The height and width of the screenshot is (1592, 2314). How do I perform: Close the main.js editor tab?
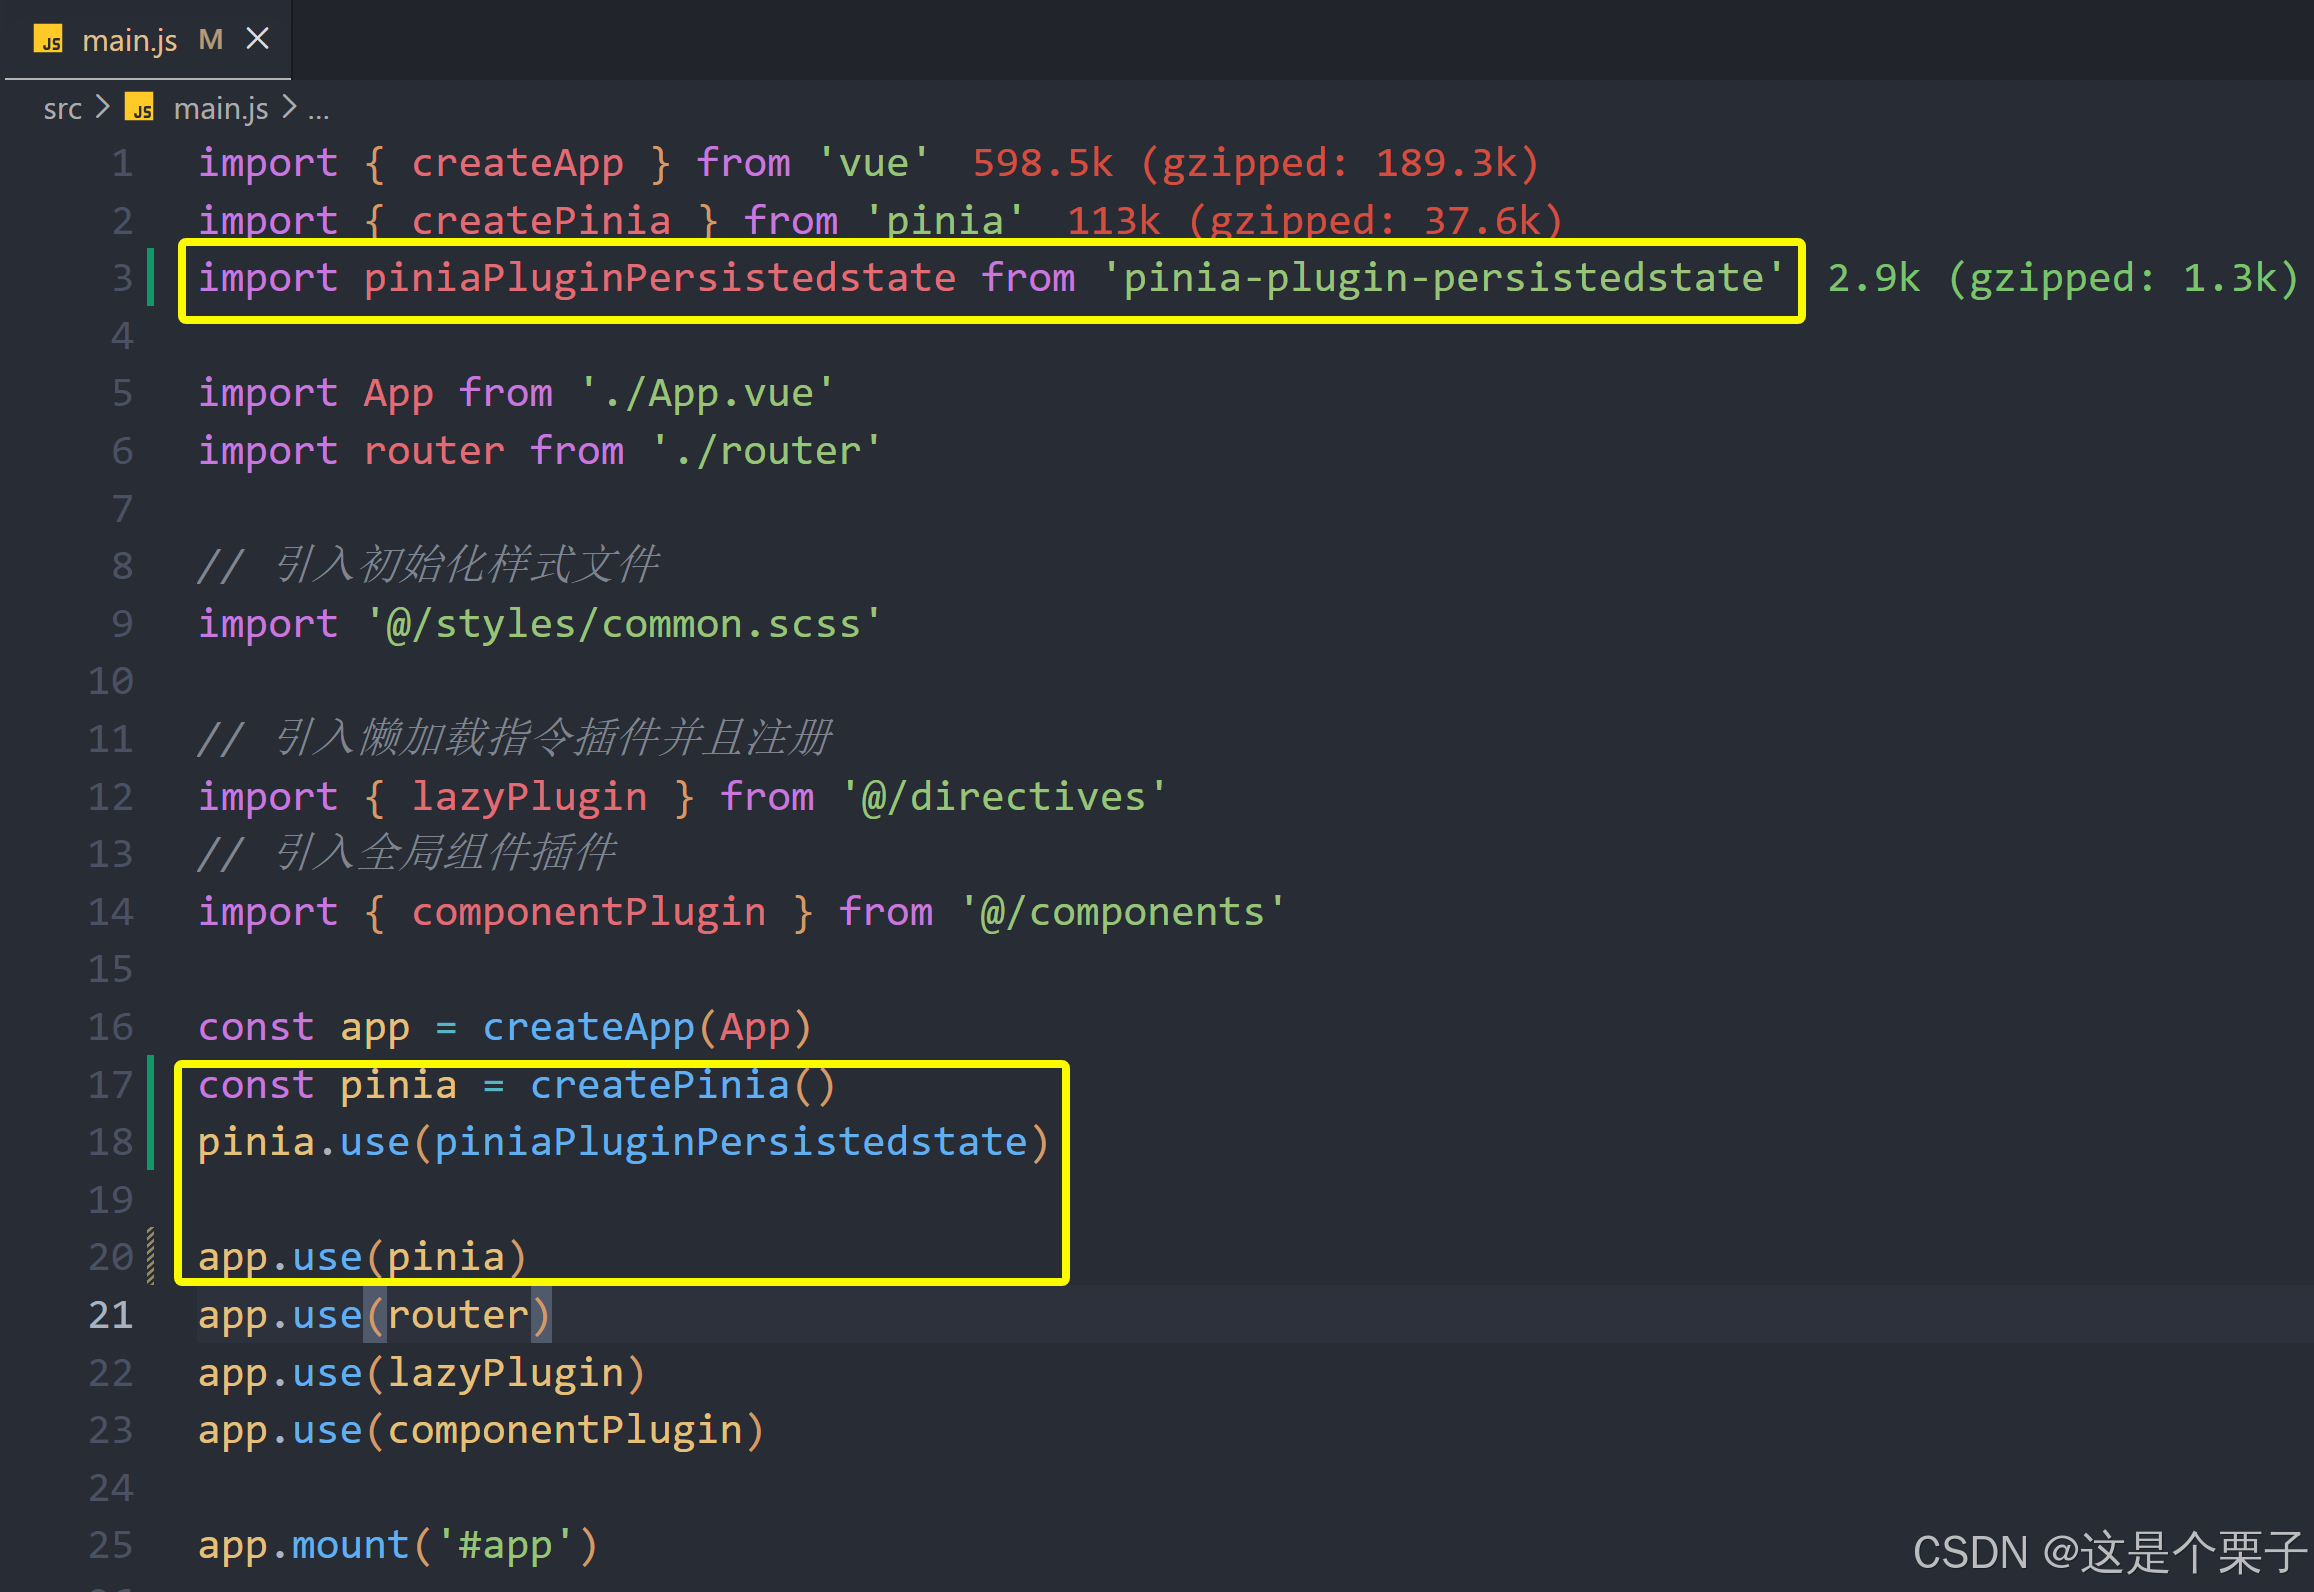pos(258,39)
